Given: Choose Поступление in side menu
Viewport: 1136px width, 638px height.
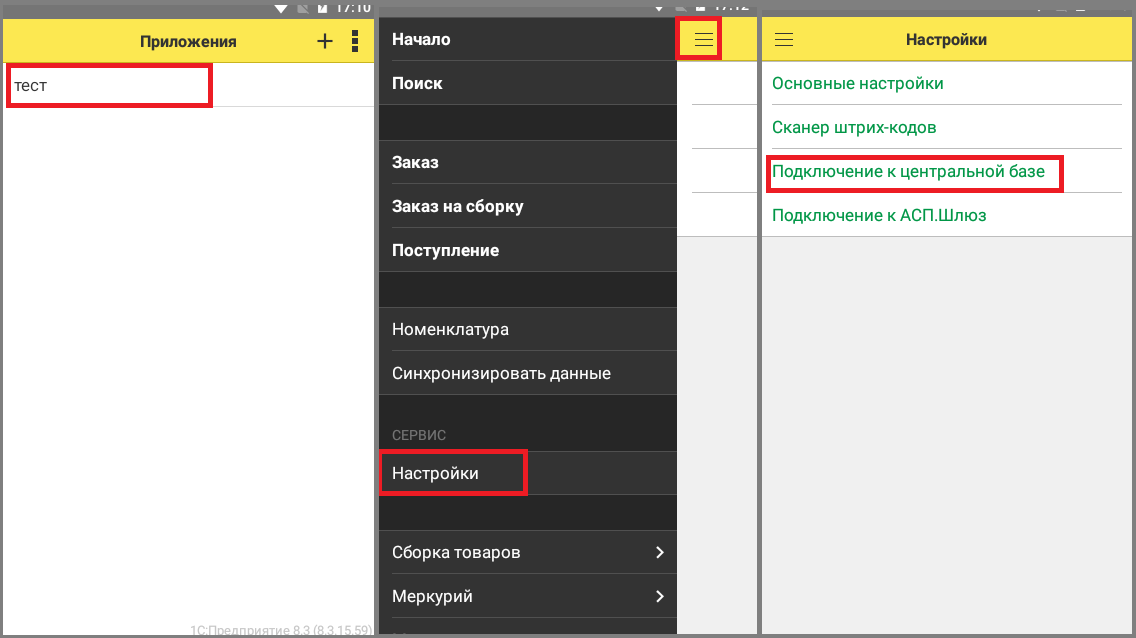Looking at the screenshot, I should point(527,251).
